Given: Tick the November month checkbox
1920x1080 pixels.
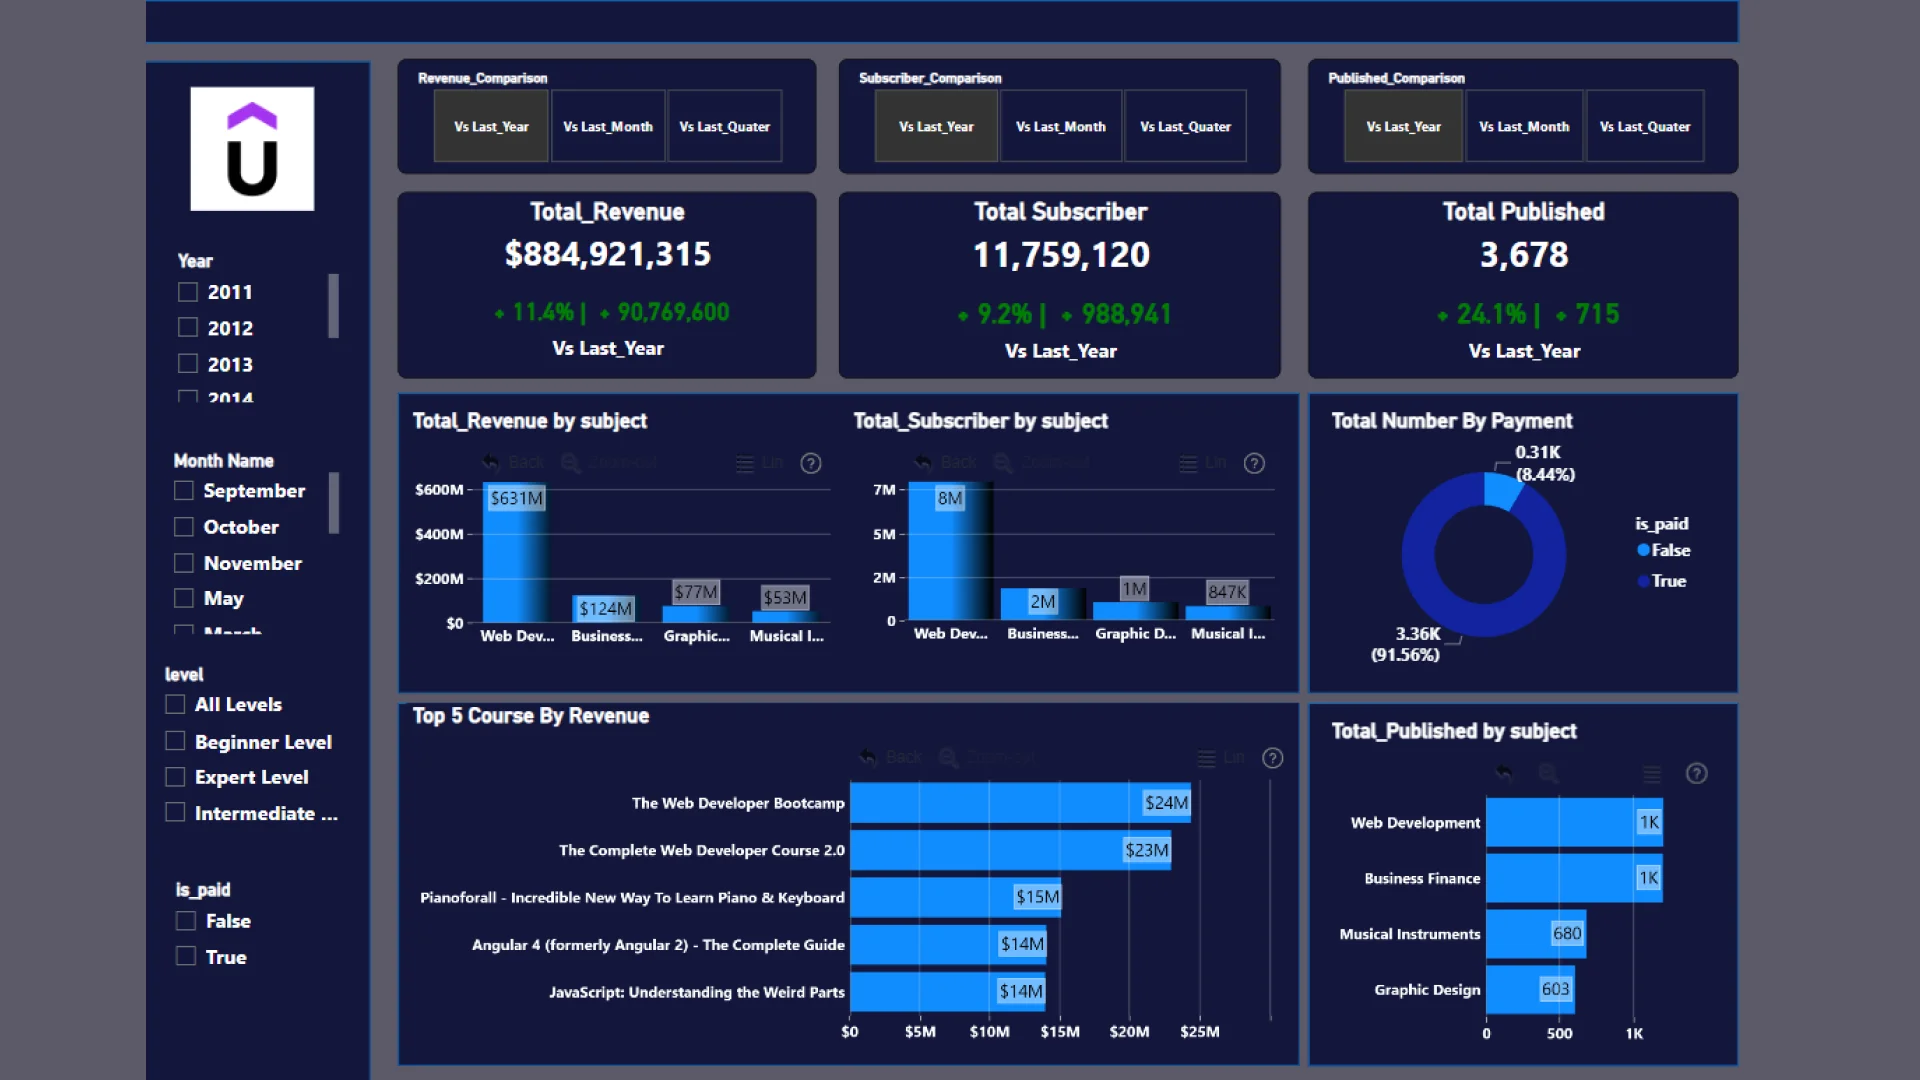Looking at the screenshot, I should tap(183, 563).
